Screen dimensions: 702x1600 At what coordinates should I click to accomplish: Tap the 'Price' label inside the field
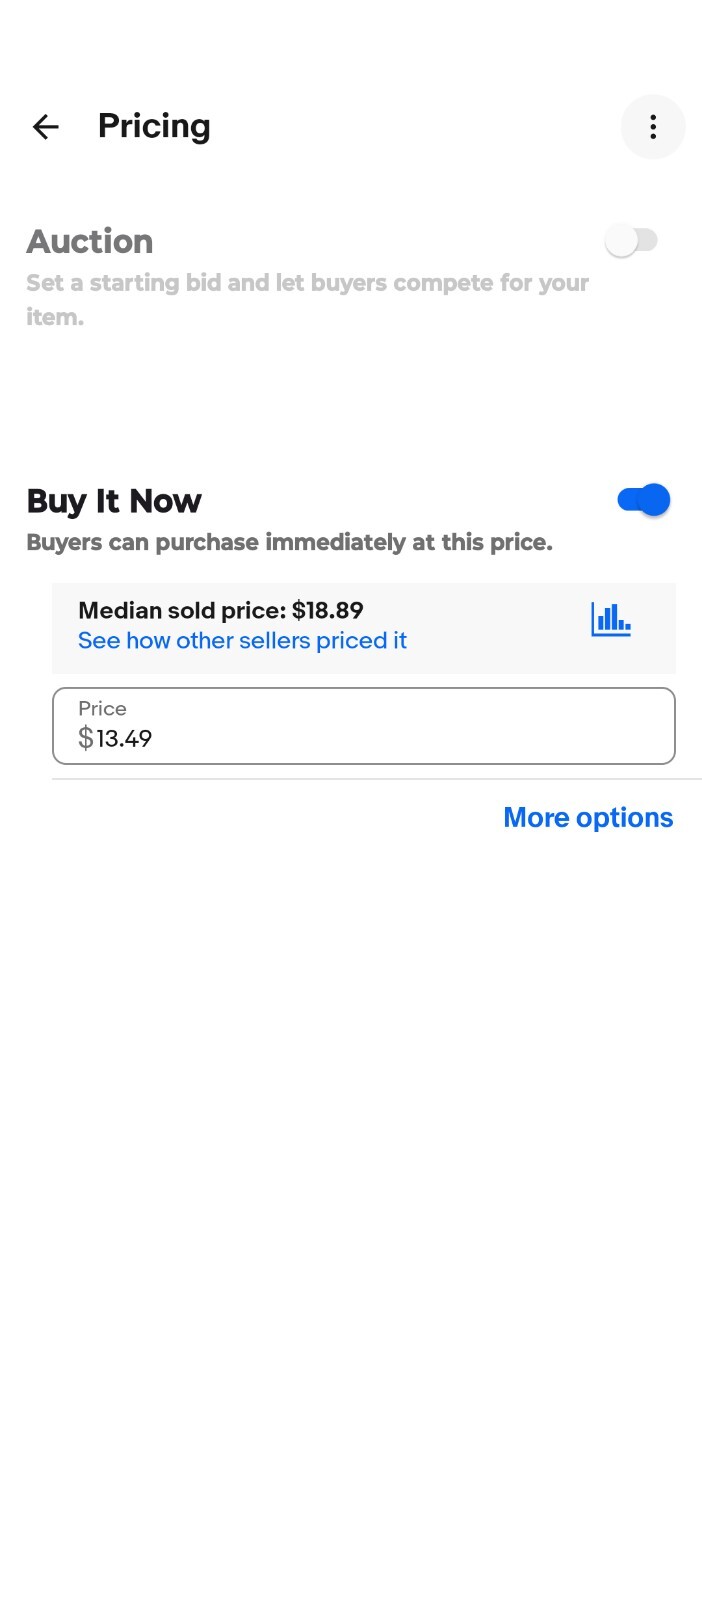[x=102, y=709]
